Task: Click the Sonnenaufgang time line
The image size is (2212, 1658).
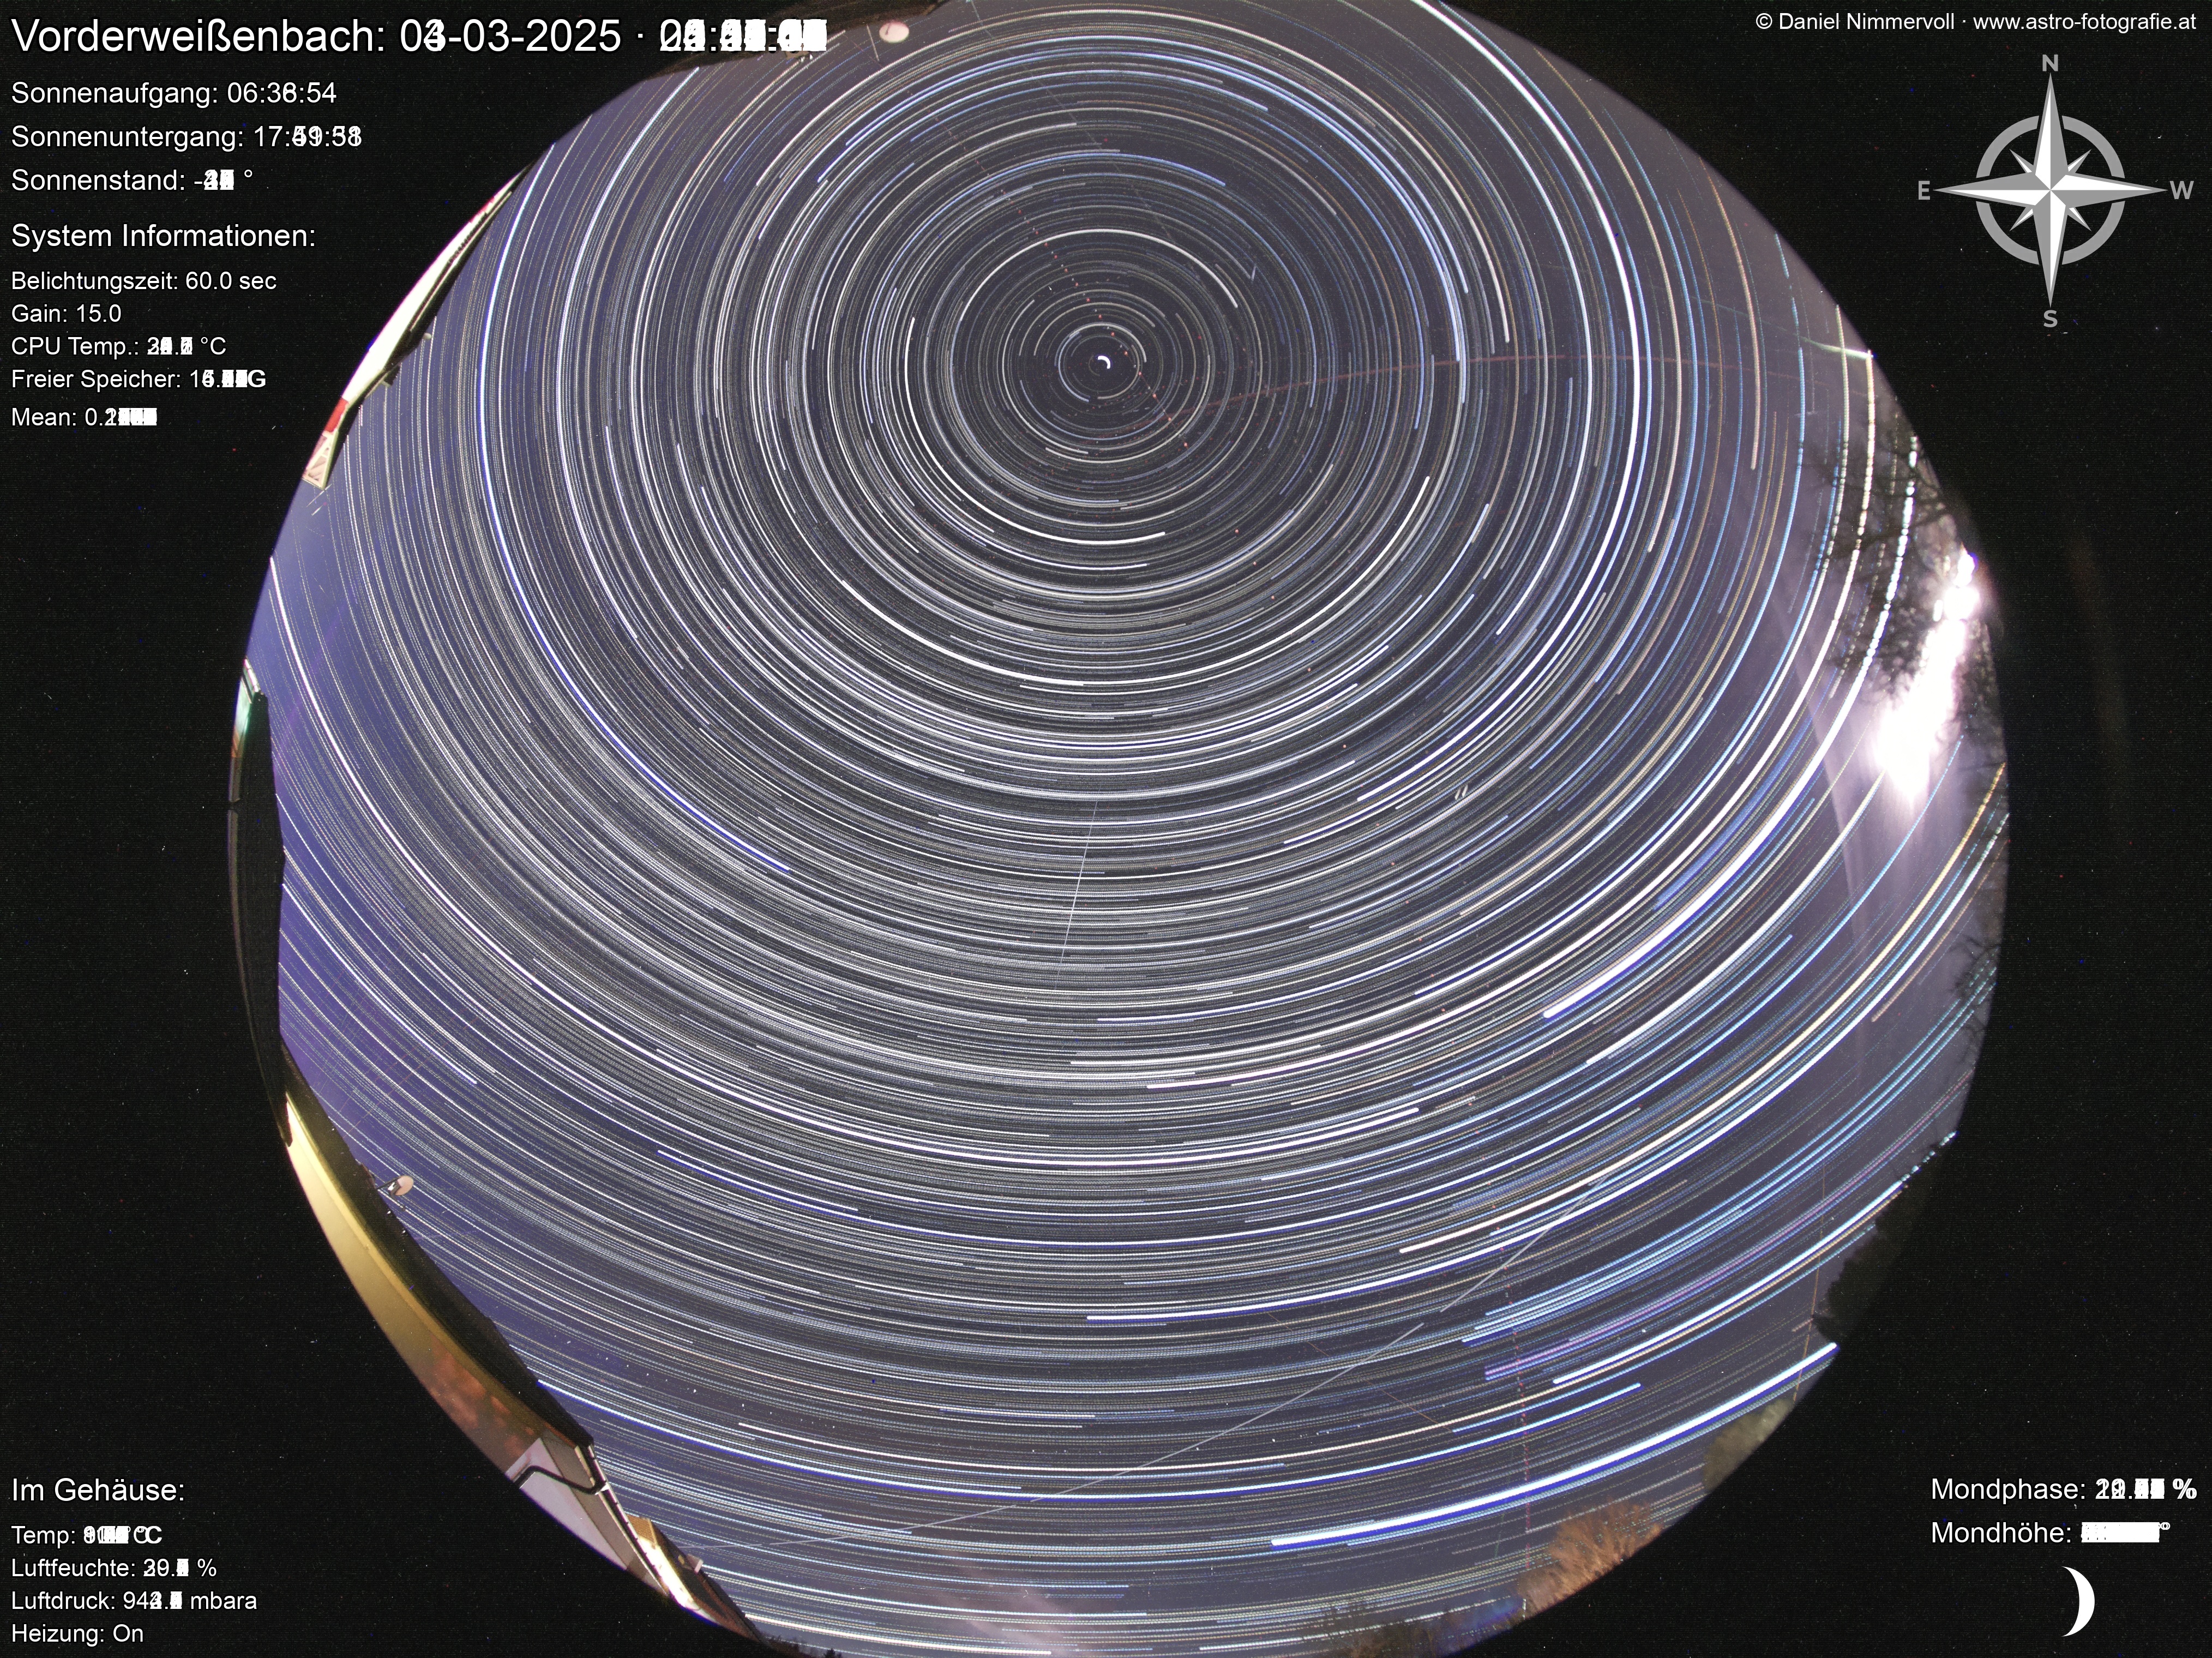Action: (174, 93)
